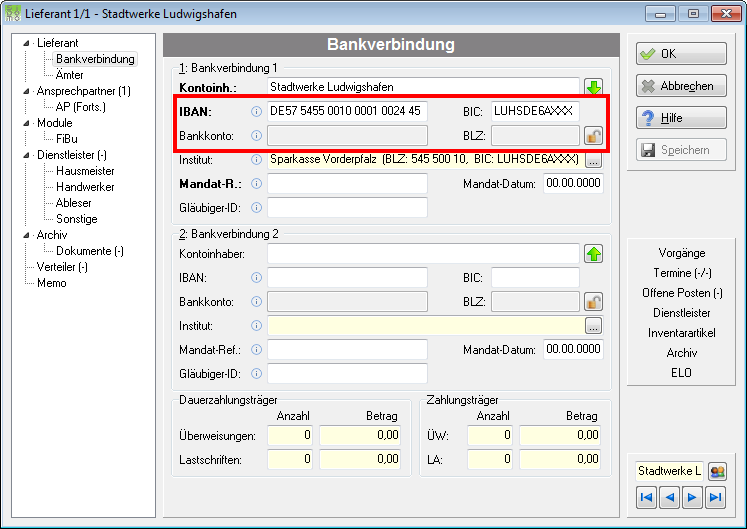Click the Speichern button

pyautogui.click(x=681, y=150)
